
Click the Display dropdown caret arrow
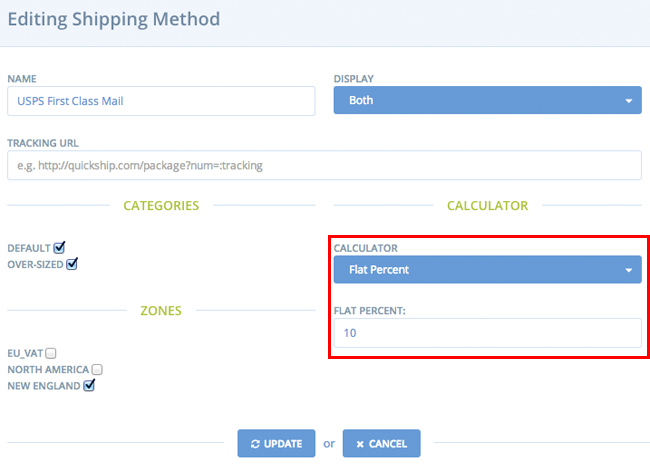628,101
